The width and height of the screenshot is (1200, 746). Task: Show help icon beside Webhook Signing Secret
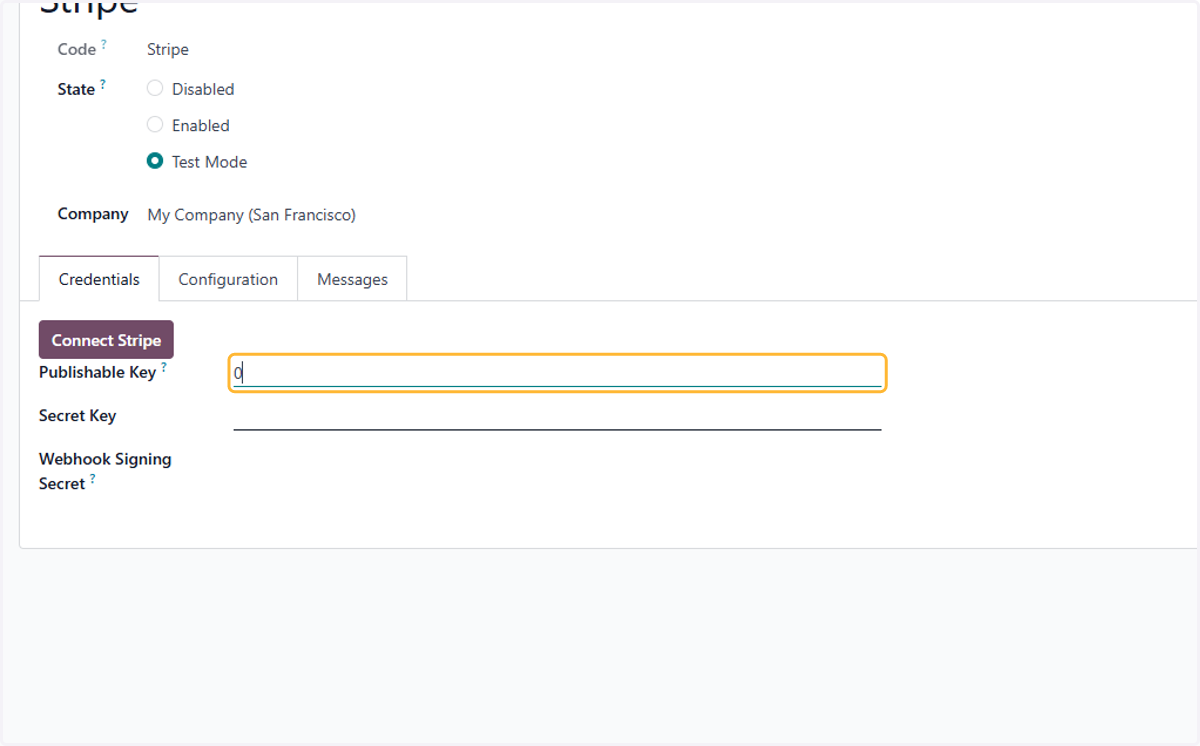pyautogui.click(x=93, y=479)
